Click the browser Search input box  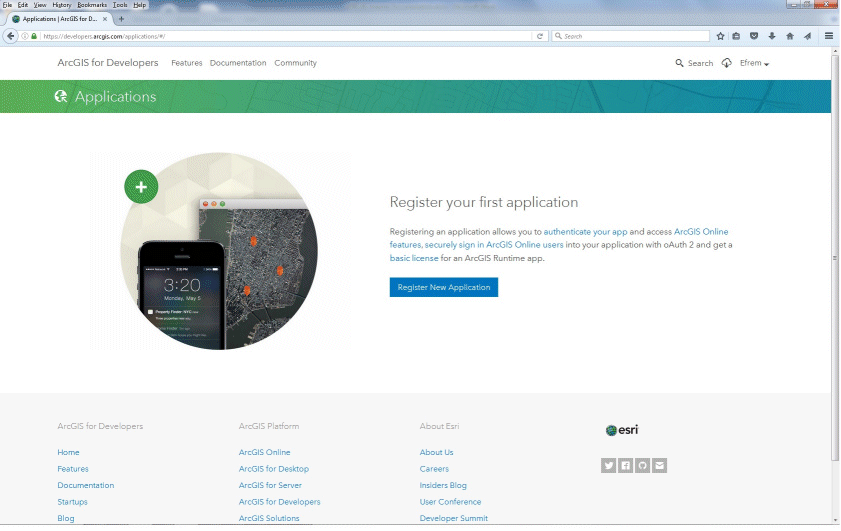point(631,36)
